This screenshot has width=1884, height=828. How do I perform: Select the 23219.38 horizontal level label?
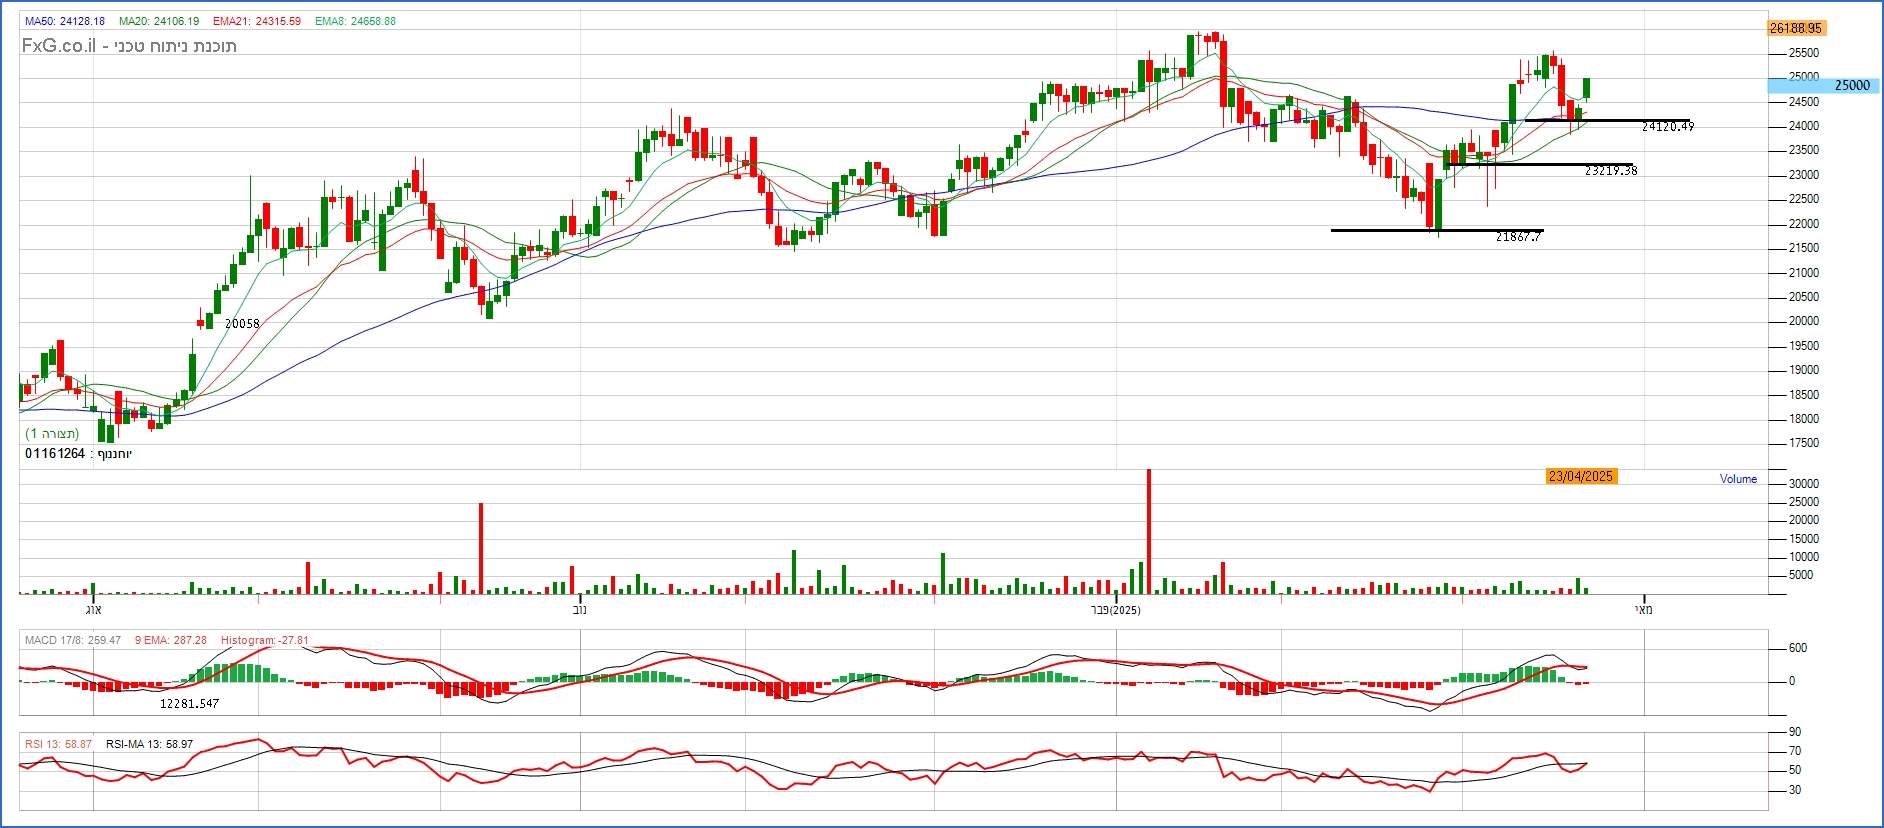tap(1610, 171)
